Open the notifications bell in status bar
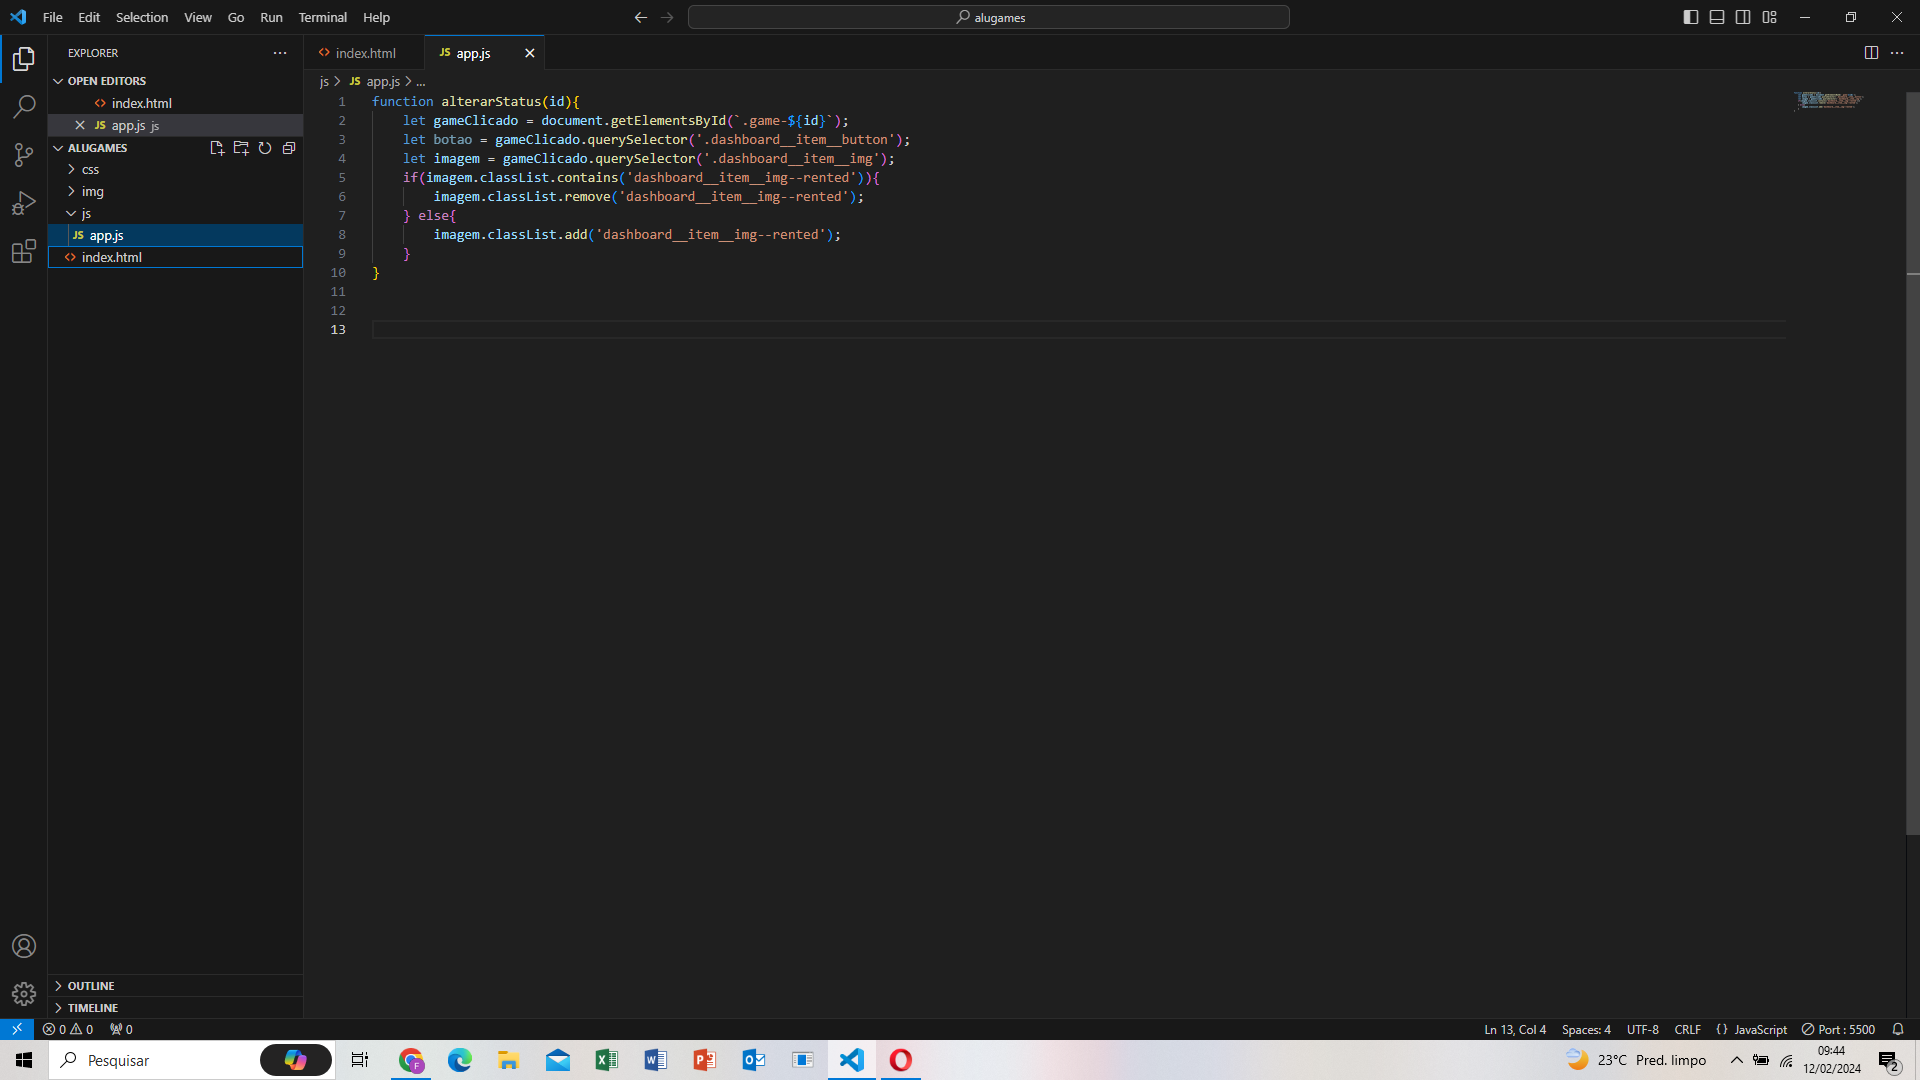 point(1898,1029)
